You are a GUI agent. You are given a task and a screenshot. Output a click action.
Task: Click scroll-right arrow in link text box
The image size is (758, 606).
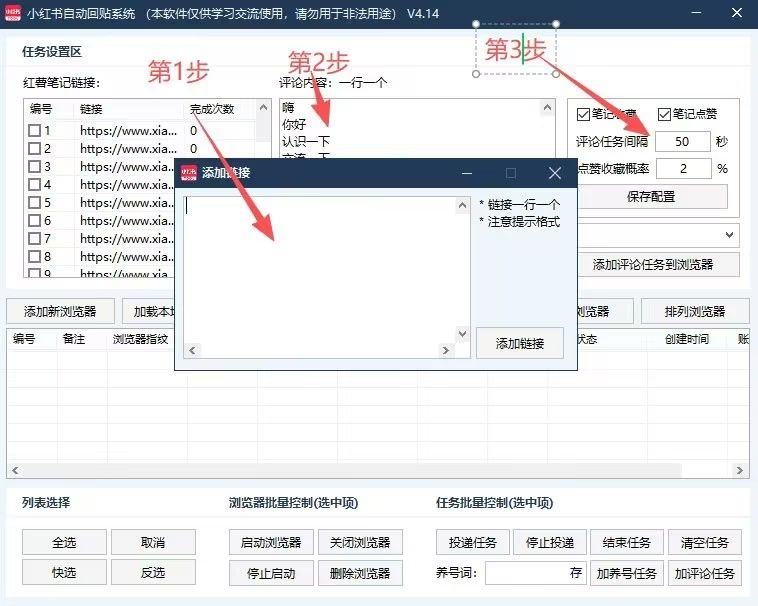coord(448,350)
